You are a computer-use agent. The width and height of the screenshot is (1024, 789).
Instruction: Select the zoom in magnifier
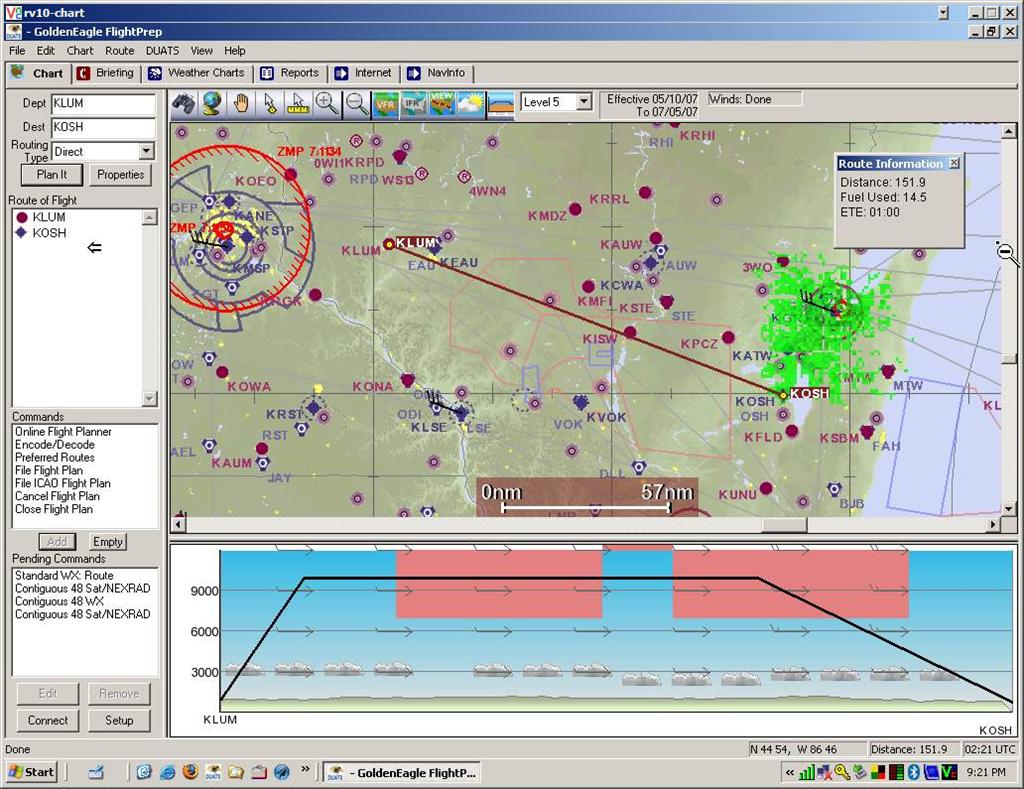point(327,104)
